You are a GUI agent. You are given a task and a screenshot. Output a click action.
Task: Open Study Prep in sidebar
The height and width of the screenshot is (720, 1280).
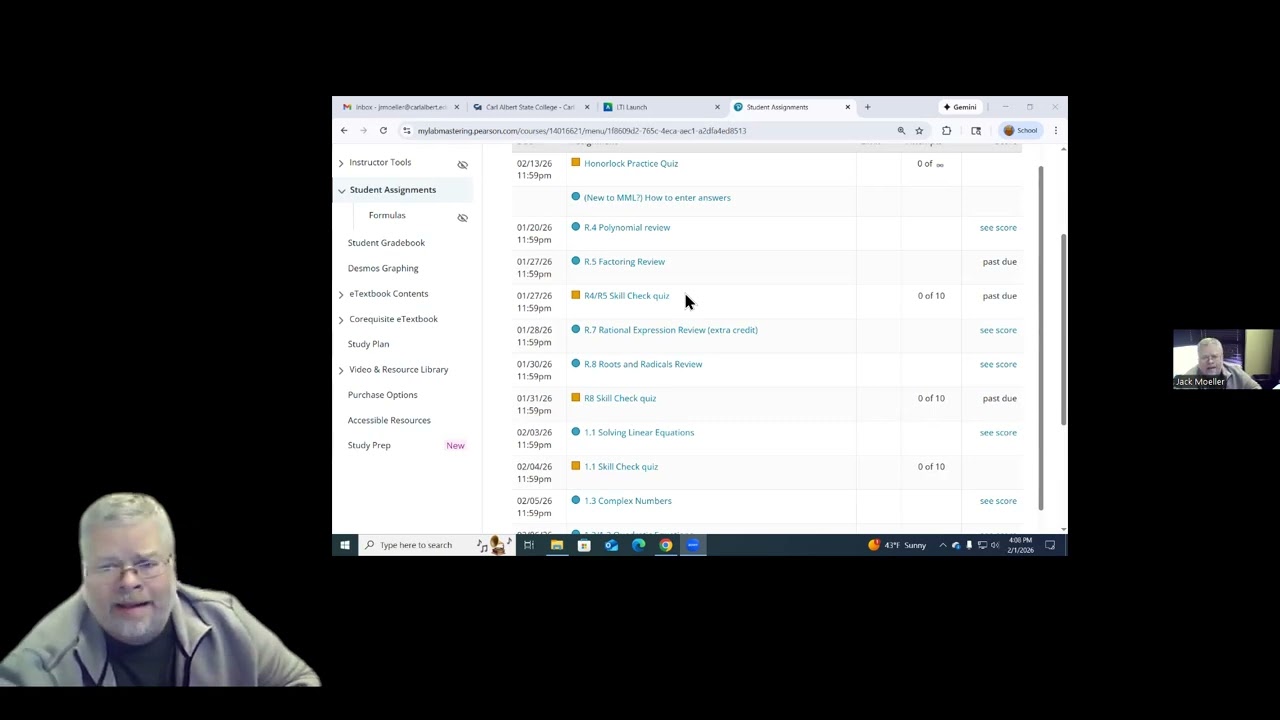(369, 445)
